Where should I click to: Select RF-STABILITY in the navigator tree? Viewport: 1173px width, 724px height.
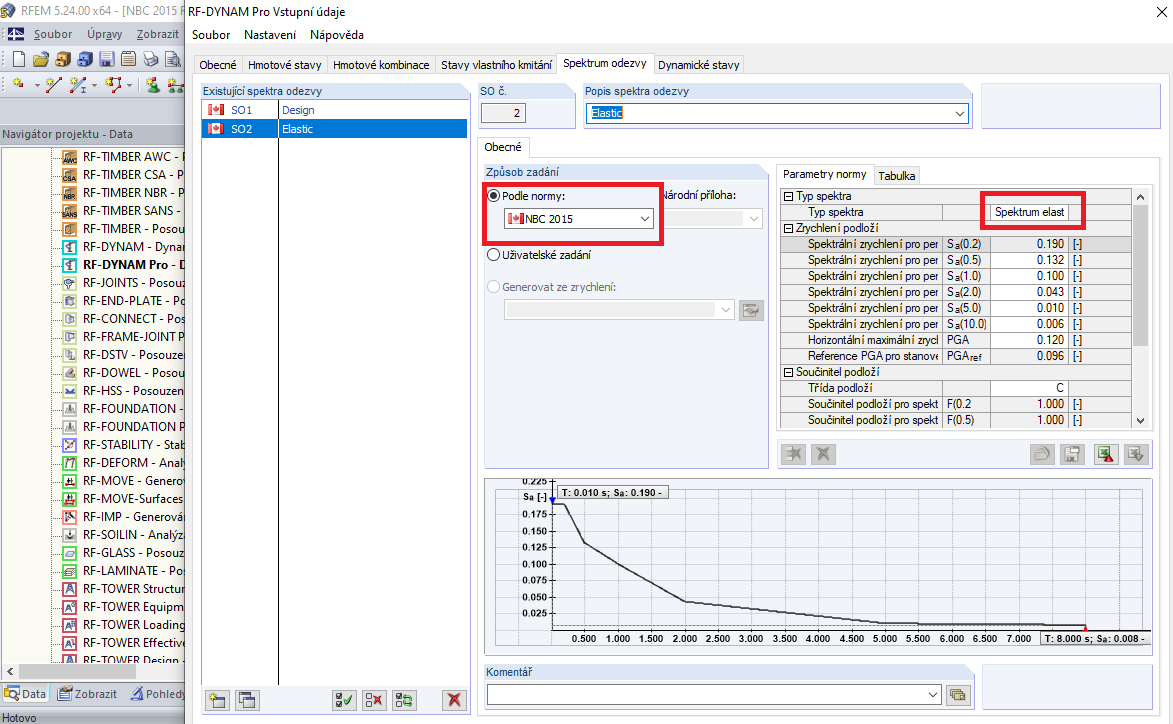tap(123, 444)
